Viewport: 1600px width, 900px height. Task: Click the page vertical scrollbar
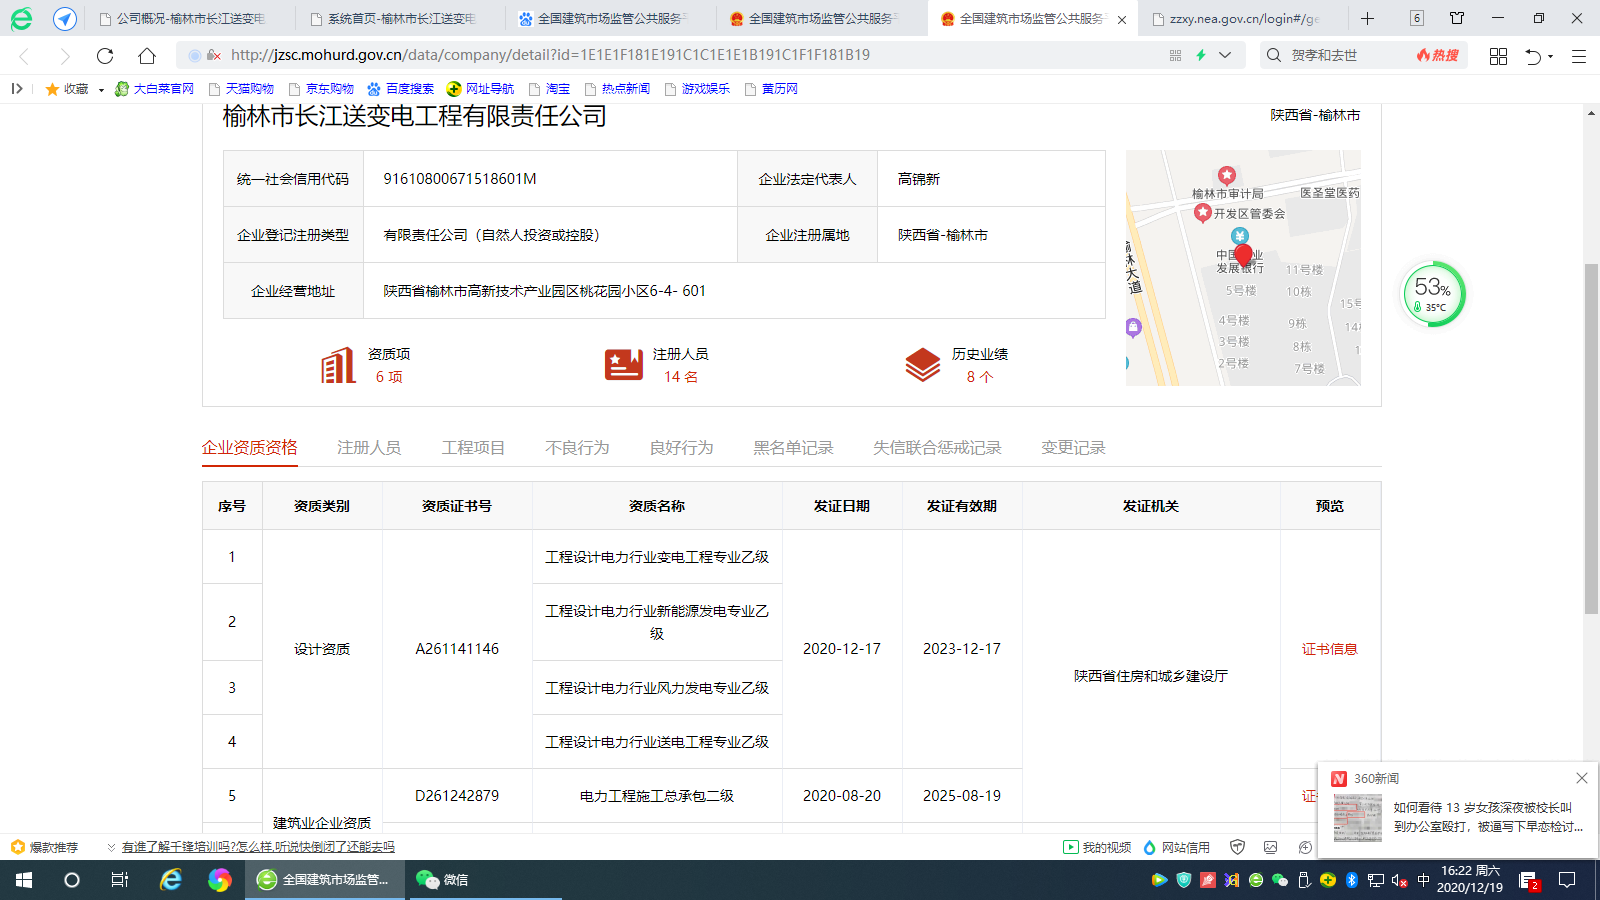[x=1591, y=438]
